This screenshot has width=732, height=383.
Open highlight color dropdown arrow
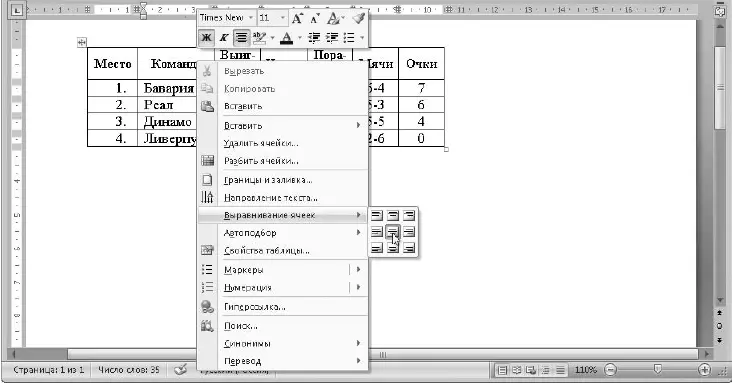pyautogui.click(x=272, y=37)
